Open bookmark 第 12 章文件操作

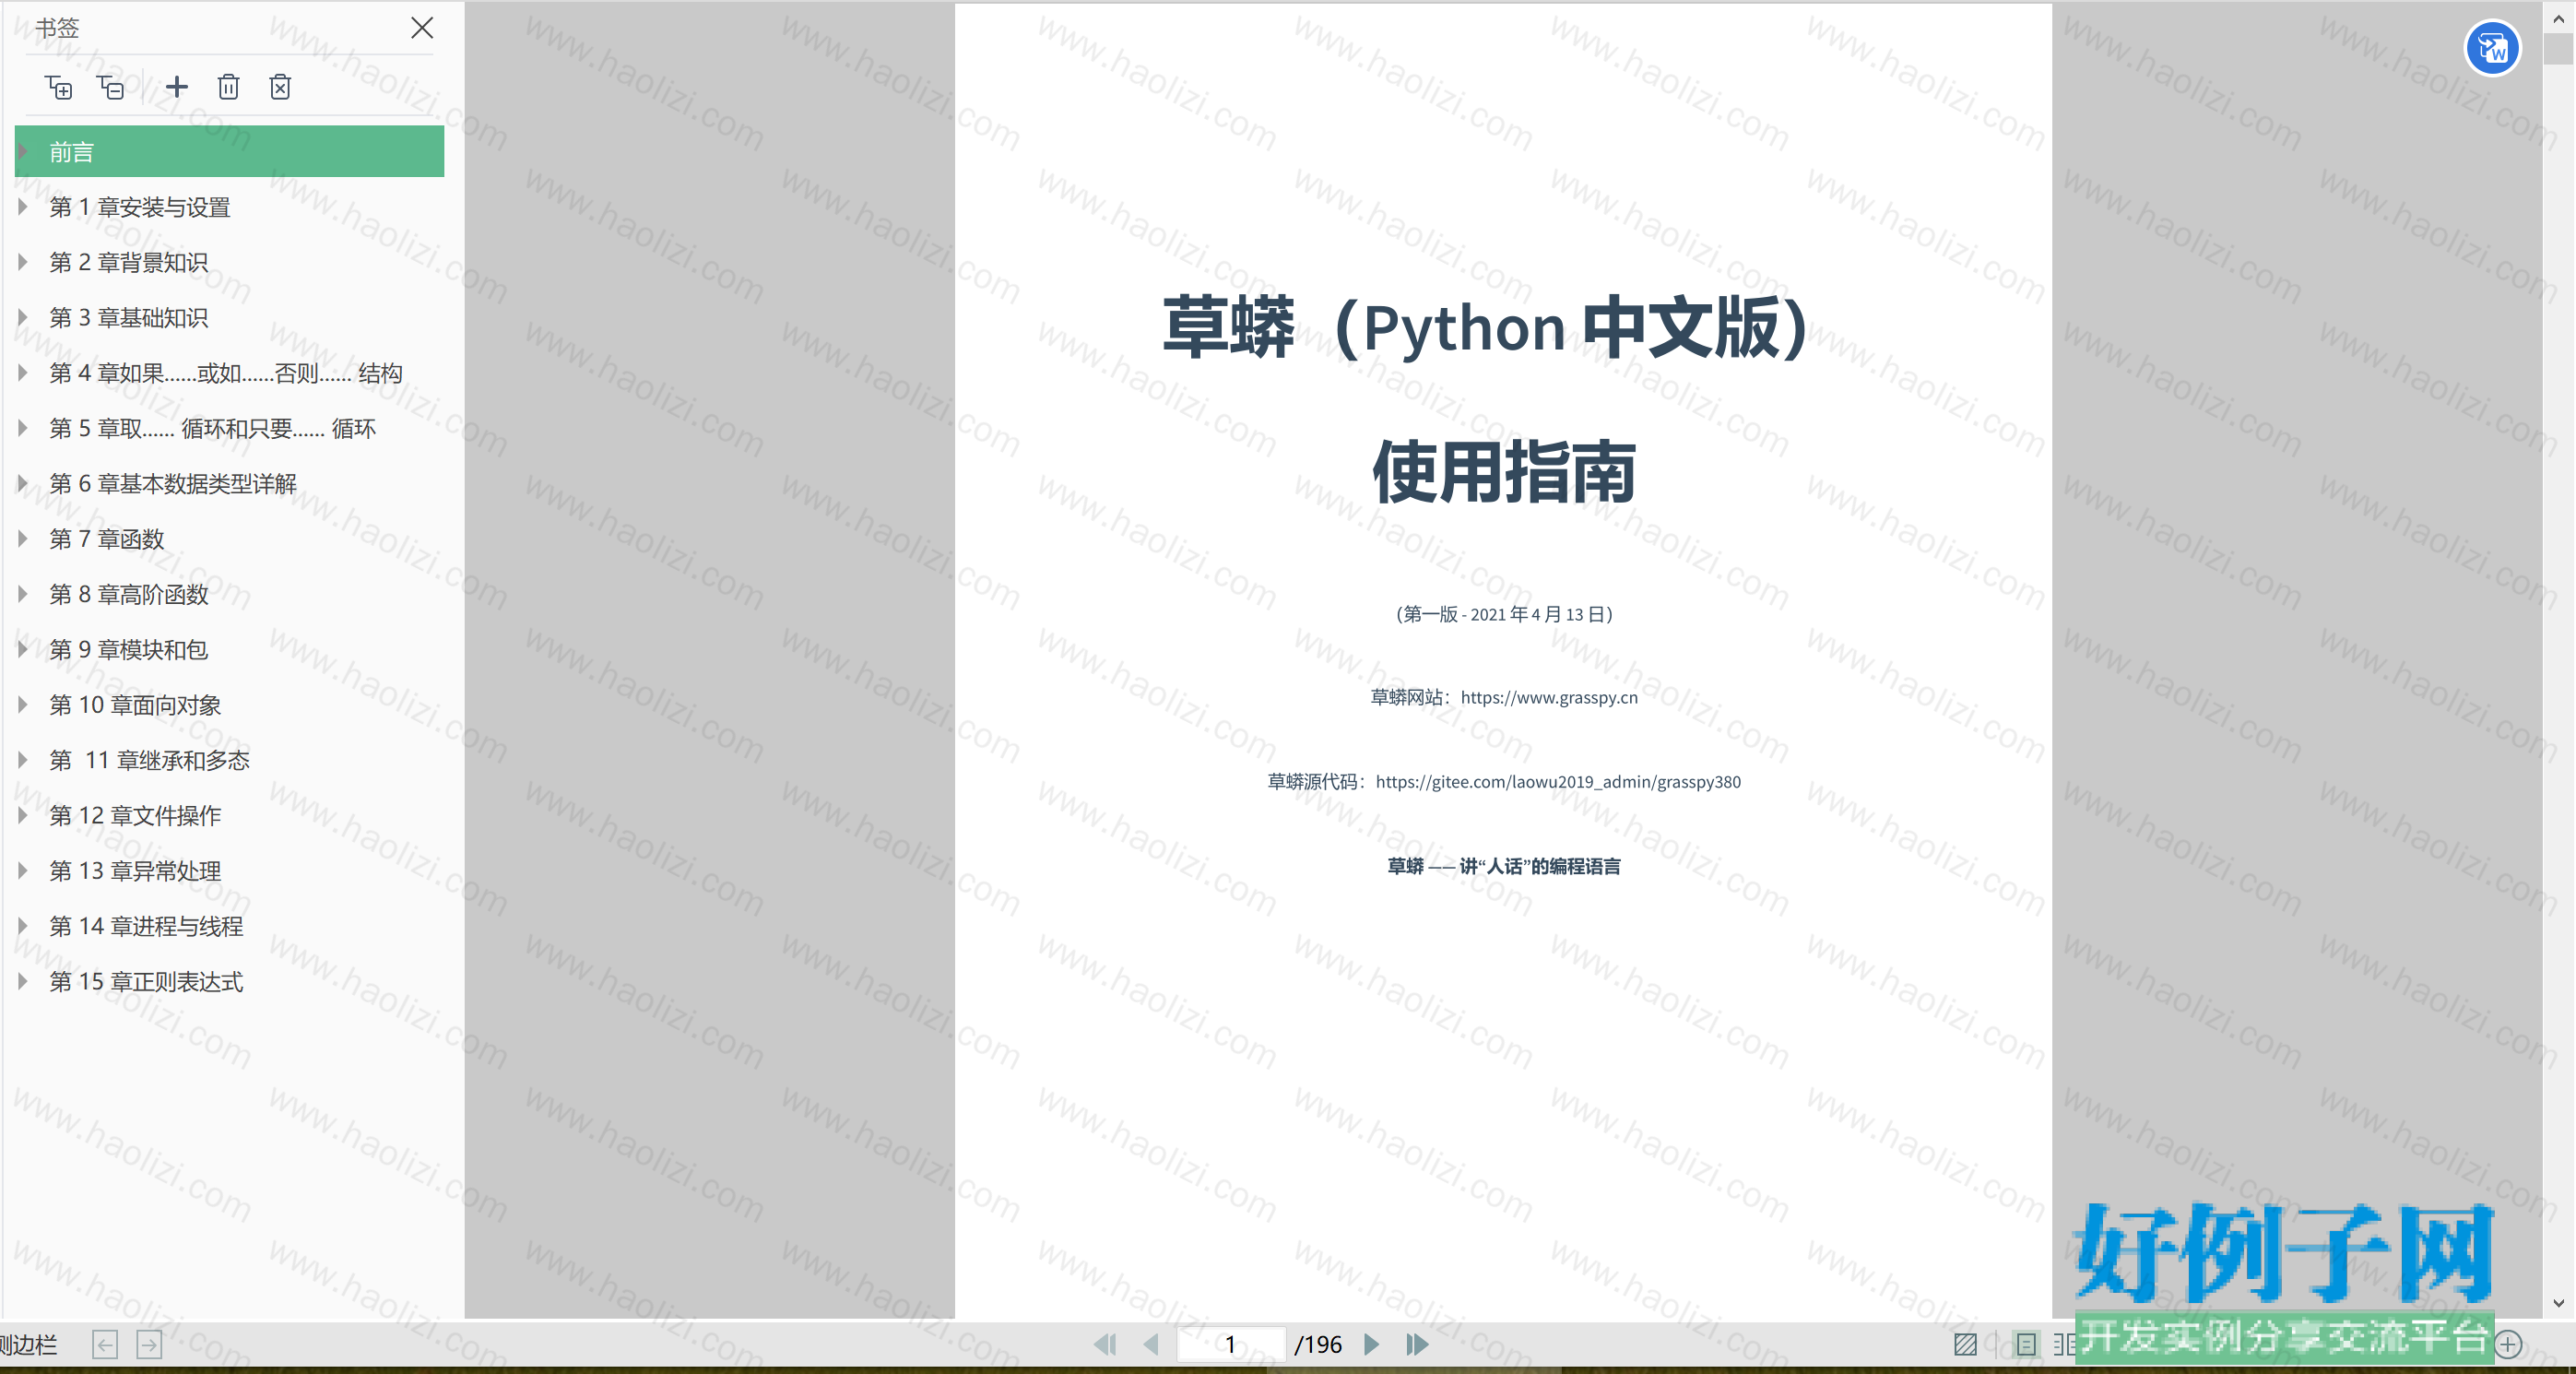tap(135, 815)
